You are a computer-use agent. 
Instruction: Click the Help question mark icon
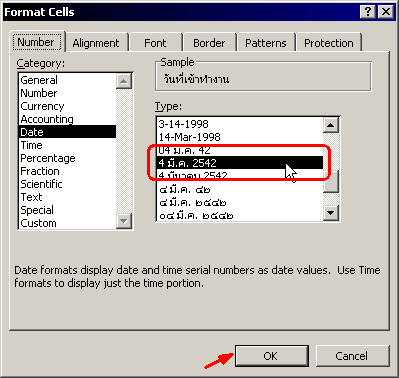point(368,12)
